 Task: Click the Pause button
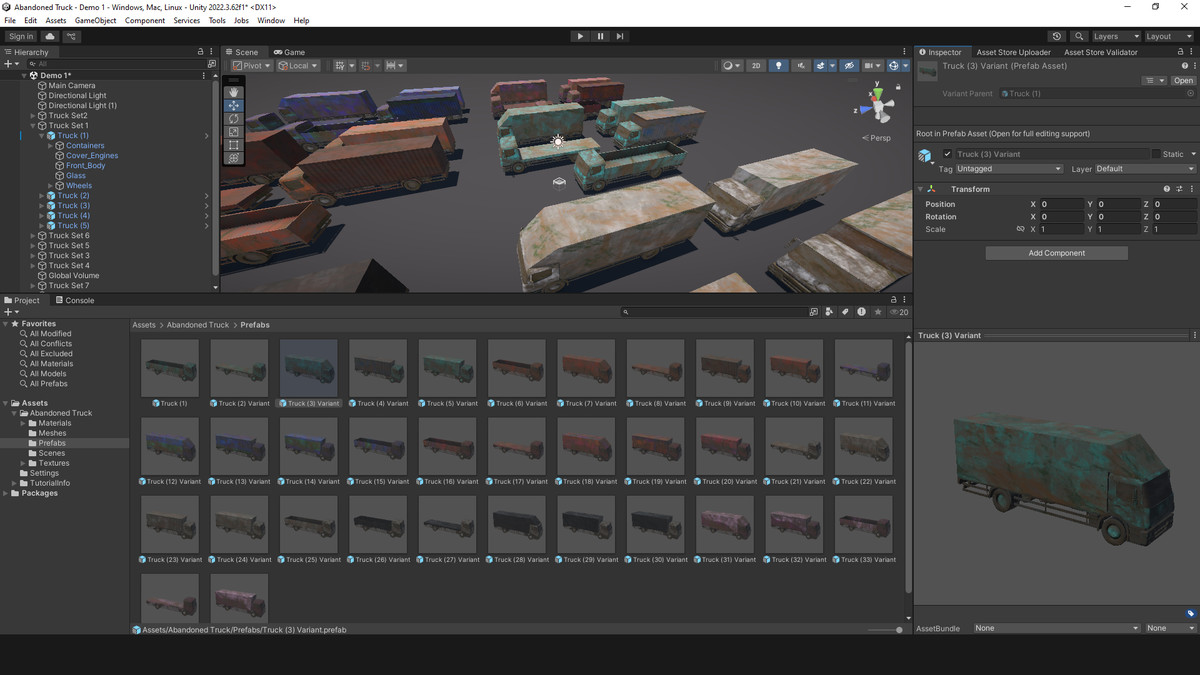click(600, 36)
